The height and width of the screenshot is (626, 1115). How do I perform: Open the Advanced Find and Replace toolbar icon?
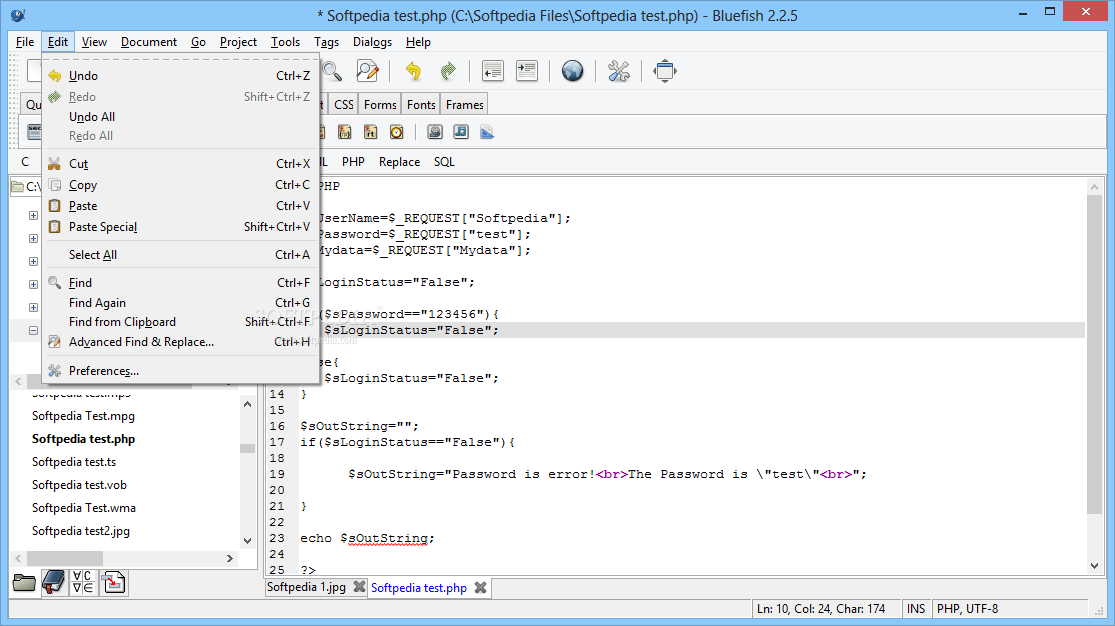[368, 71]
